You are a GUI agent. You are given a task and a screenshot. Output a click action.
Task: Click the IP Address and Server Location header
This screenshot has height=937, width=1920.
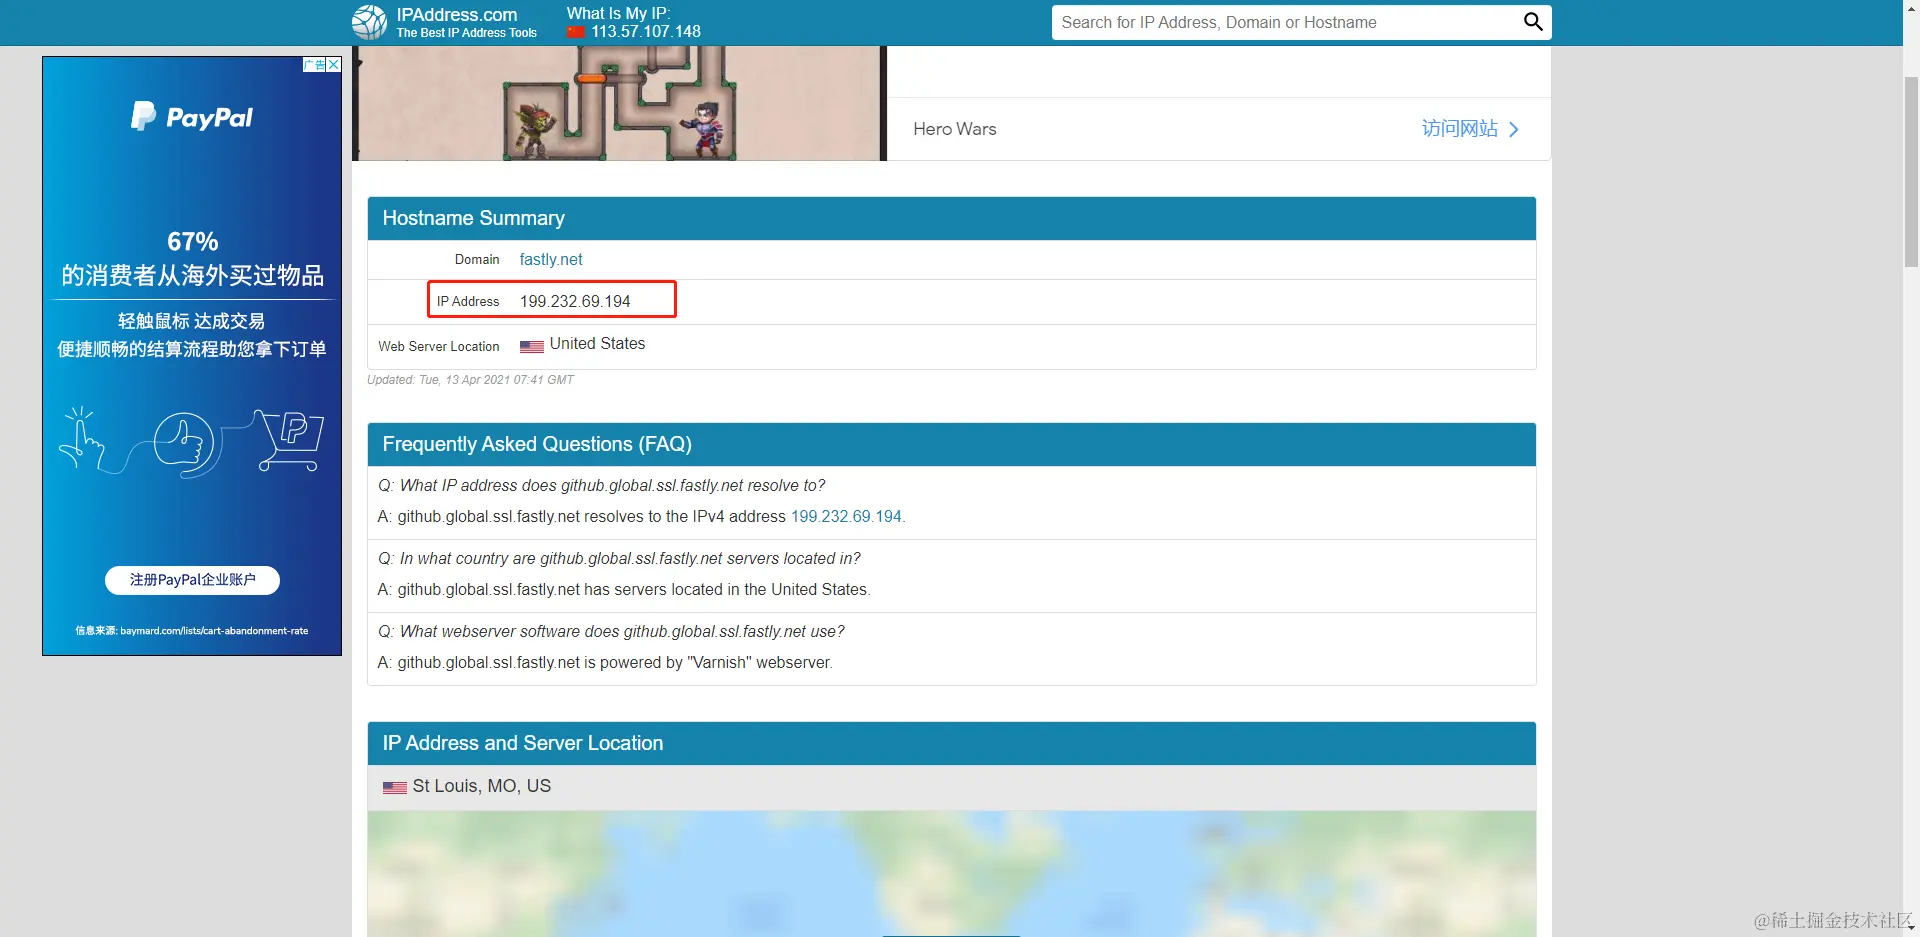tap(952, 743)
